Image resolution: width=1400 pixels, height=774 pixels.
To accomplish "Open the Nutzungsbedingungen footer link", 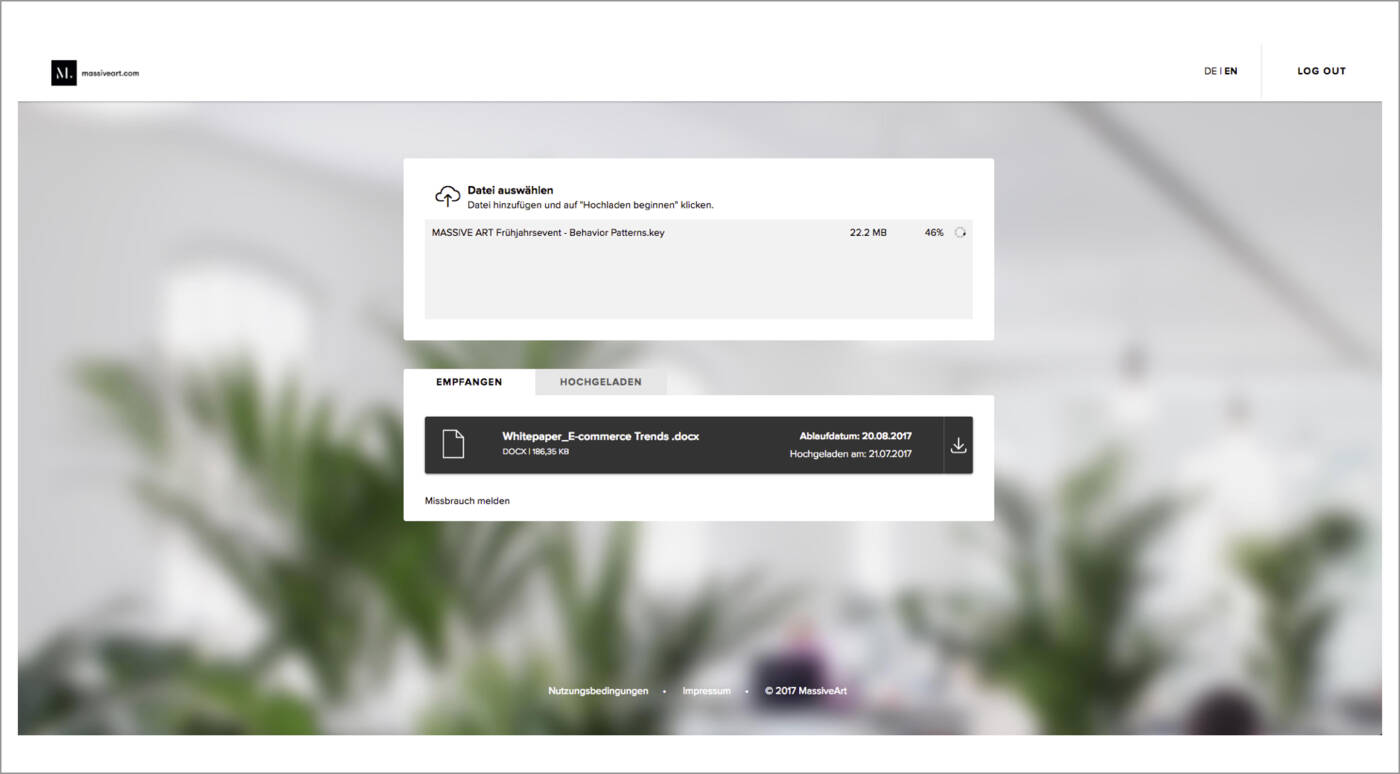I will 598,691.
